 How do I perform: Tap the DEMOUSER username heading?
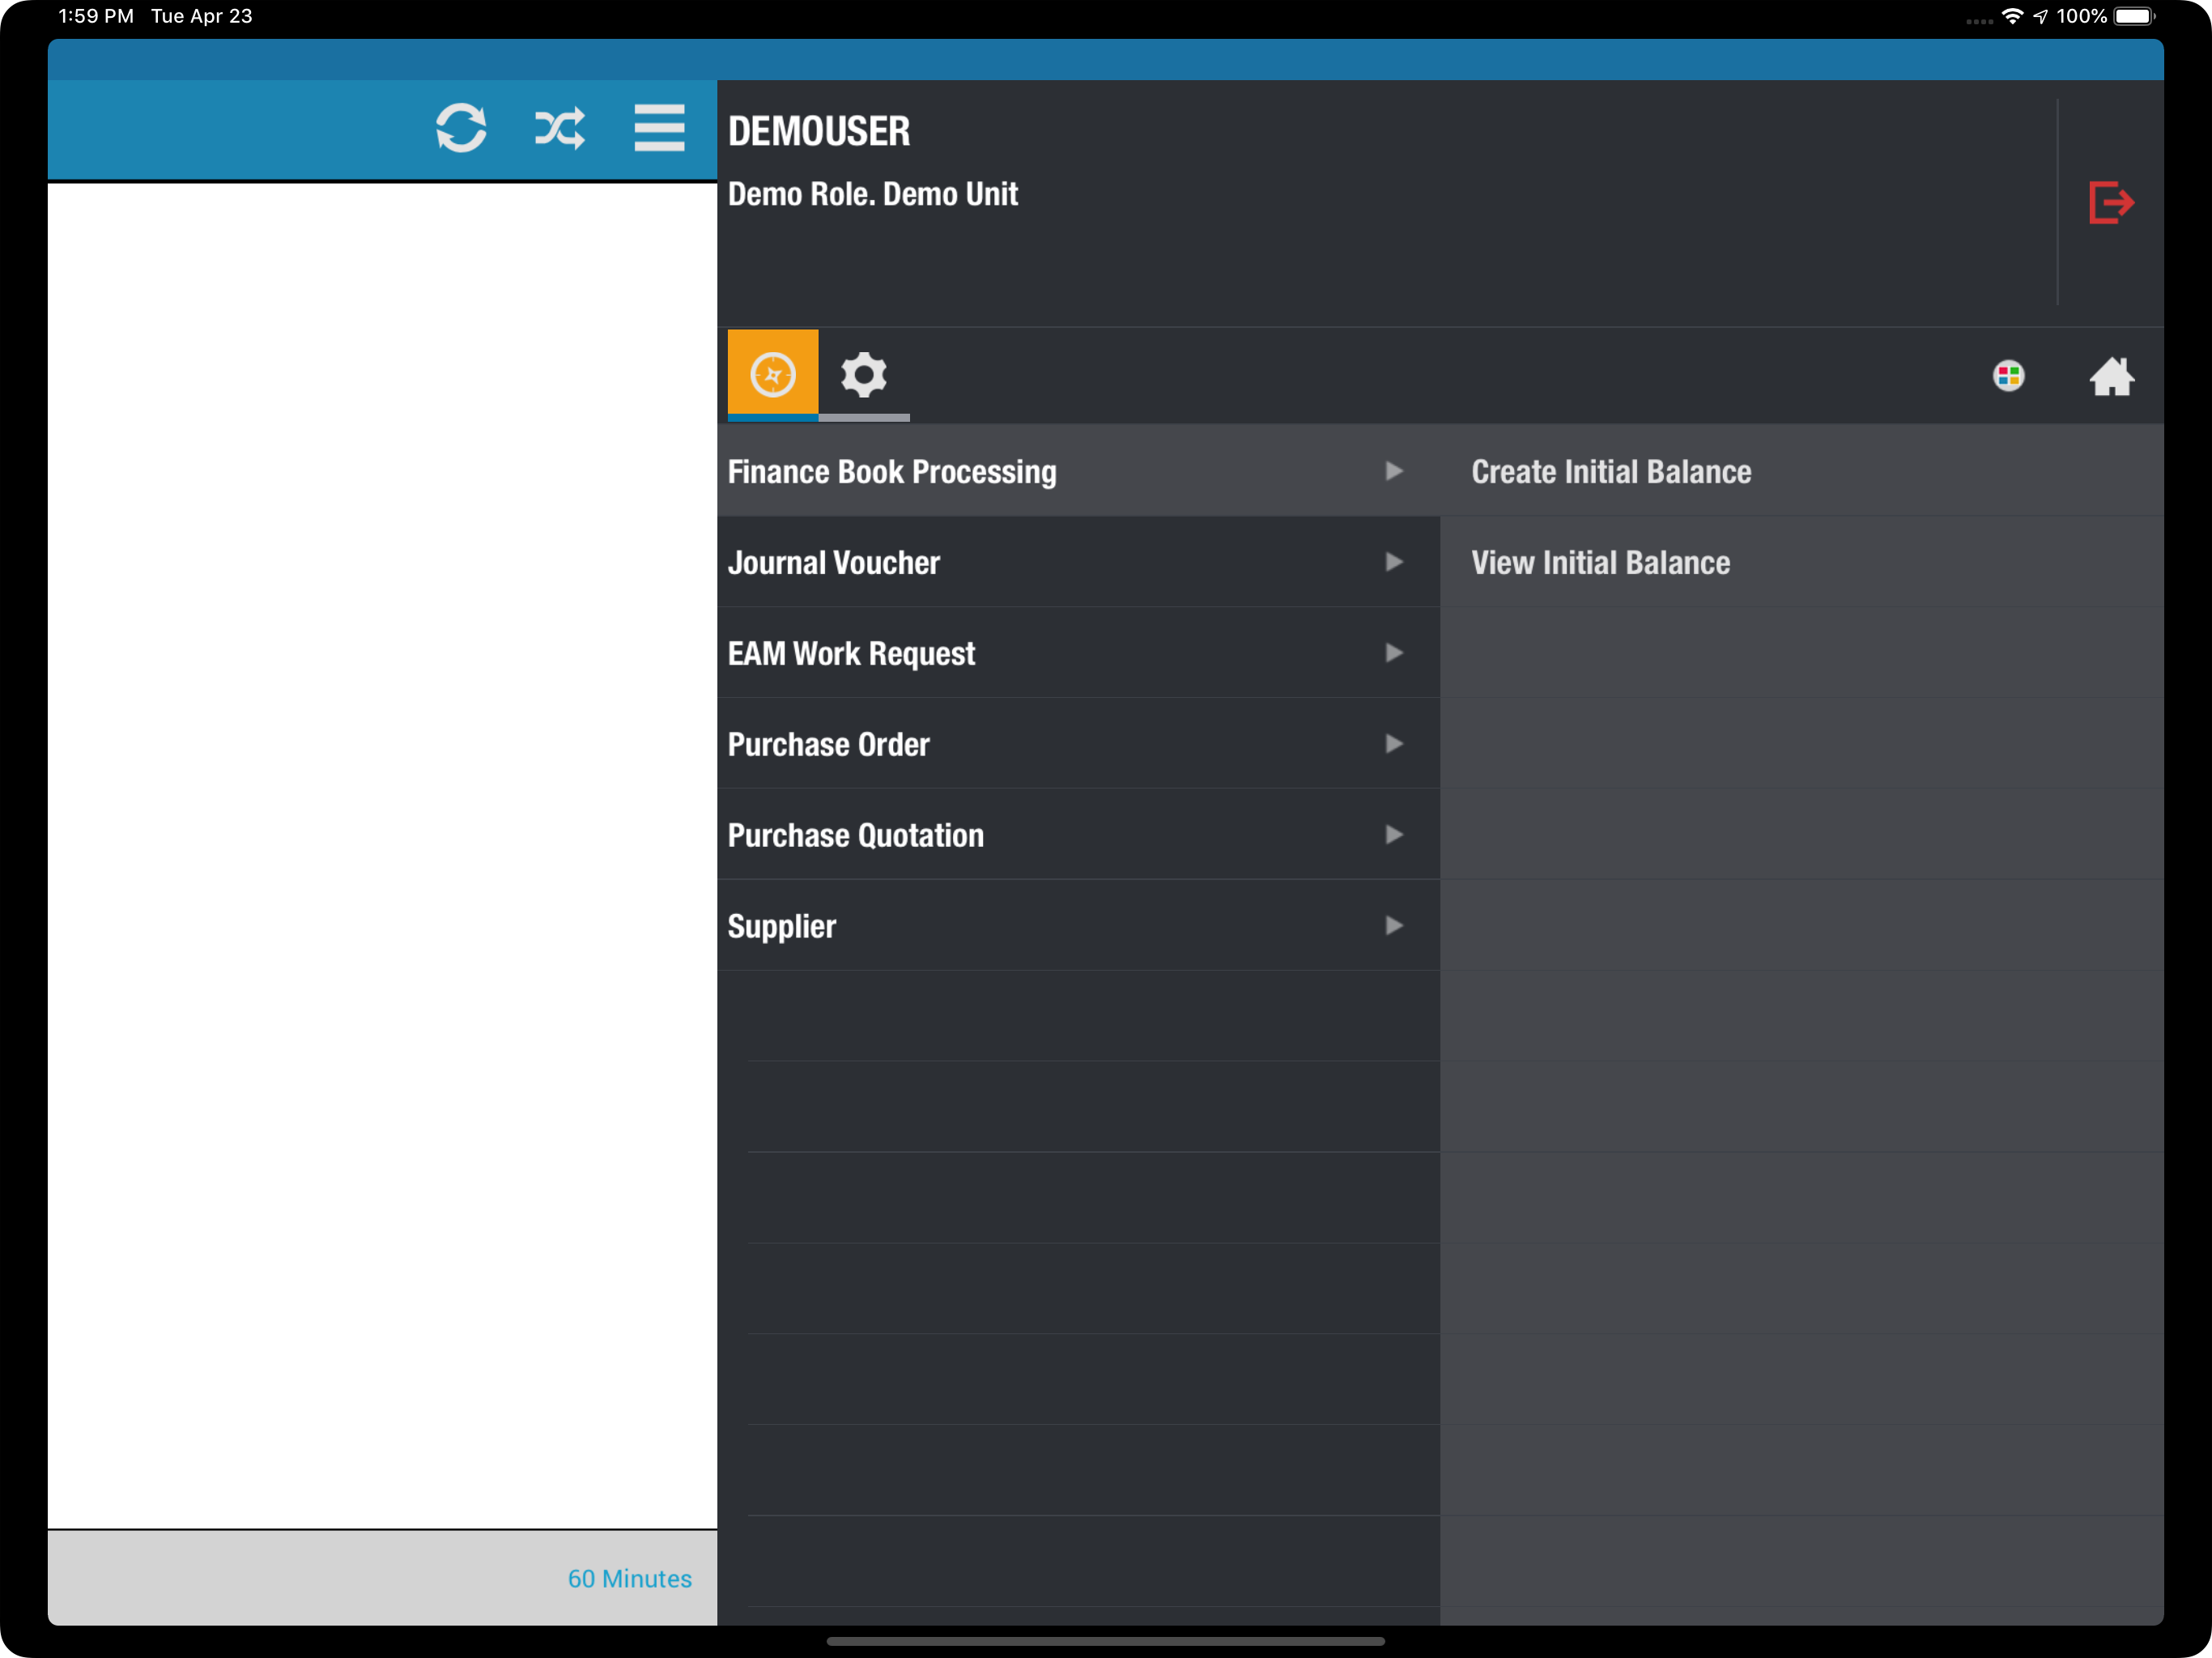(819, 131)
